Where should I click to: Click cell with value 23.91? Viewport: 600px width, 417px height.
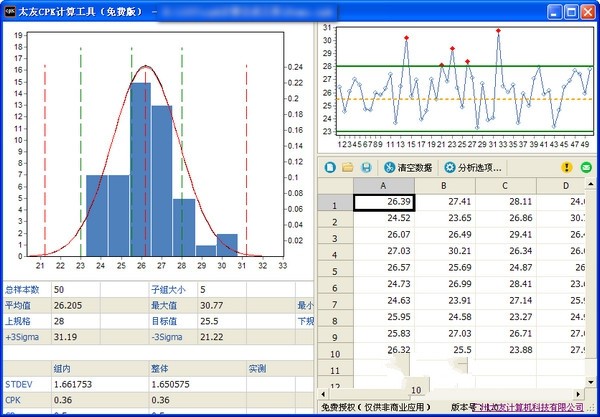tap(445, 301)
